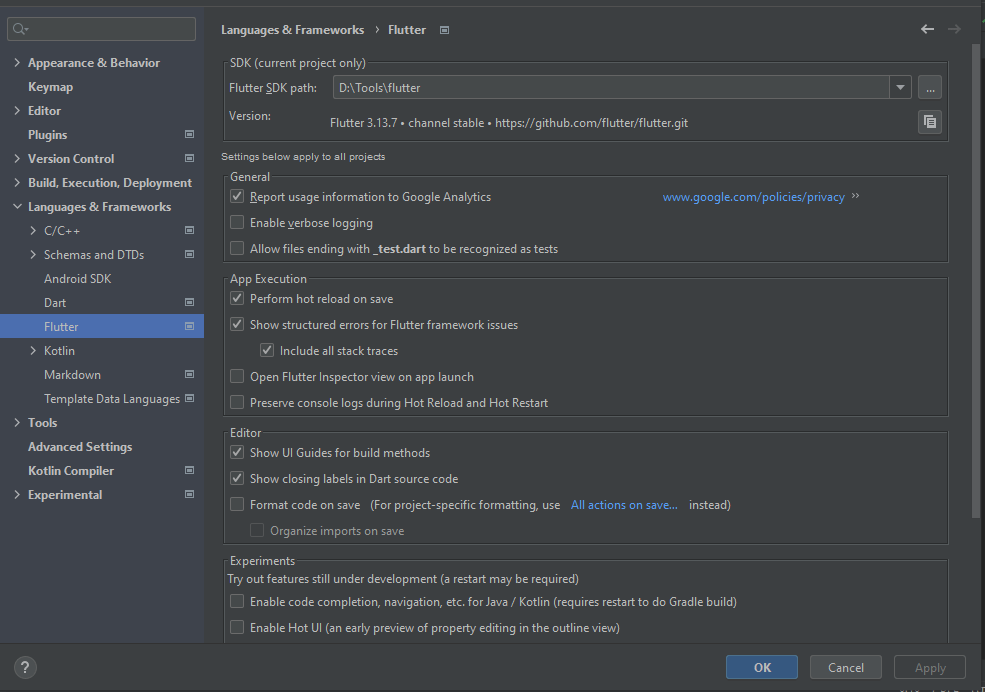This screenshot has height=692, width=985.
Task: Open the browse dialog for Flutter SDK path
Action: [x=929, y=87]
